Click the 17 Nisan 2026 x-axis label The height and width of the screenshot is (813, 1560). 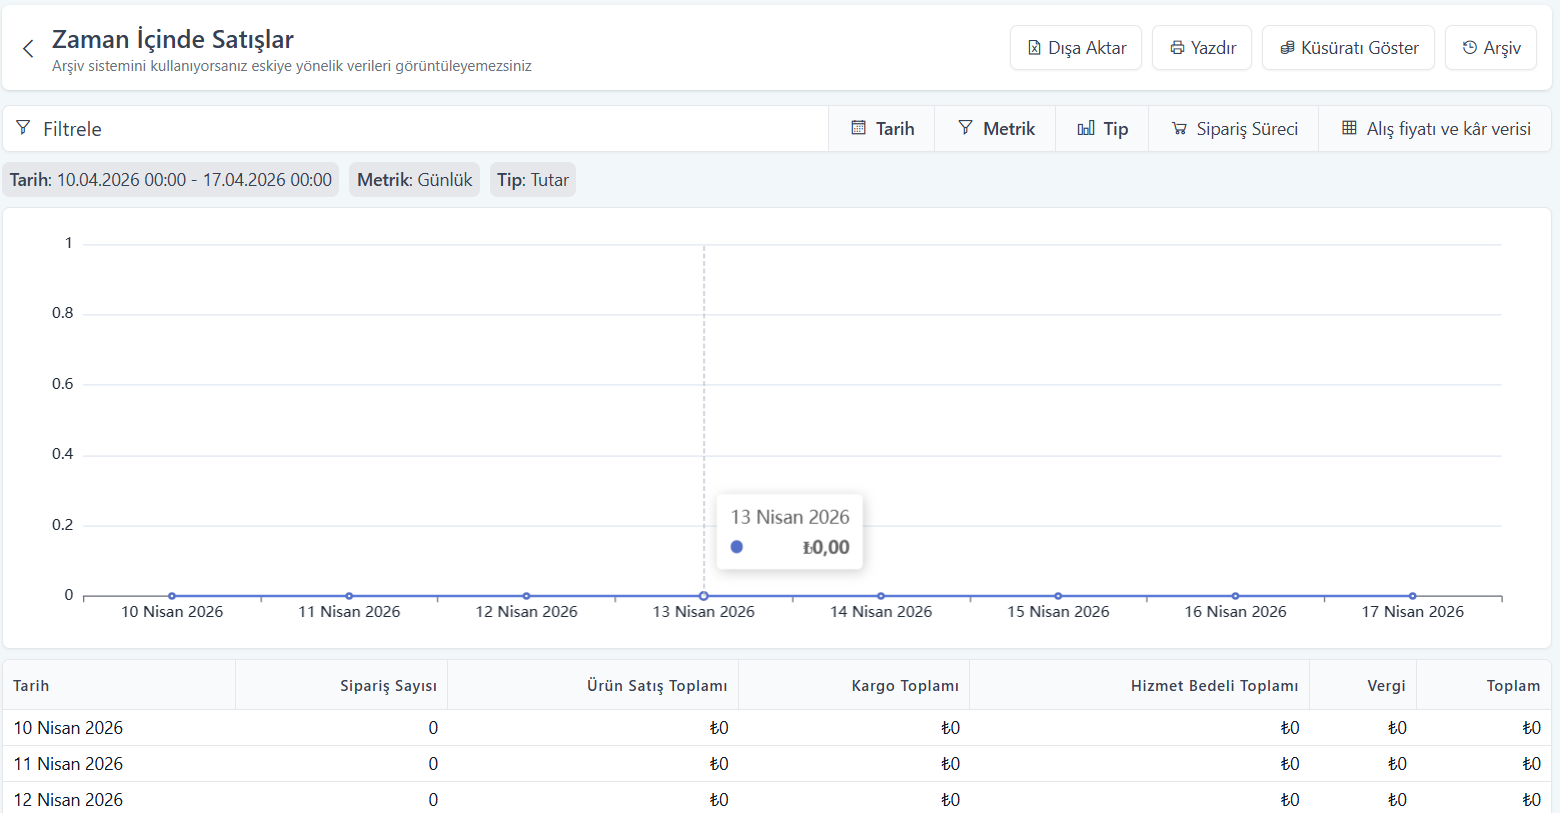tap(1413, 612)
